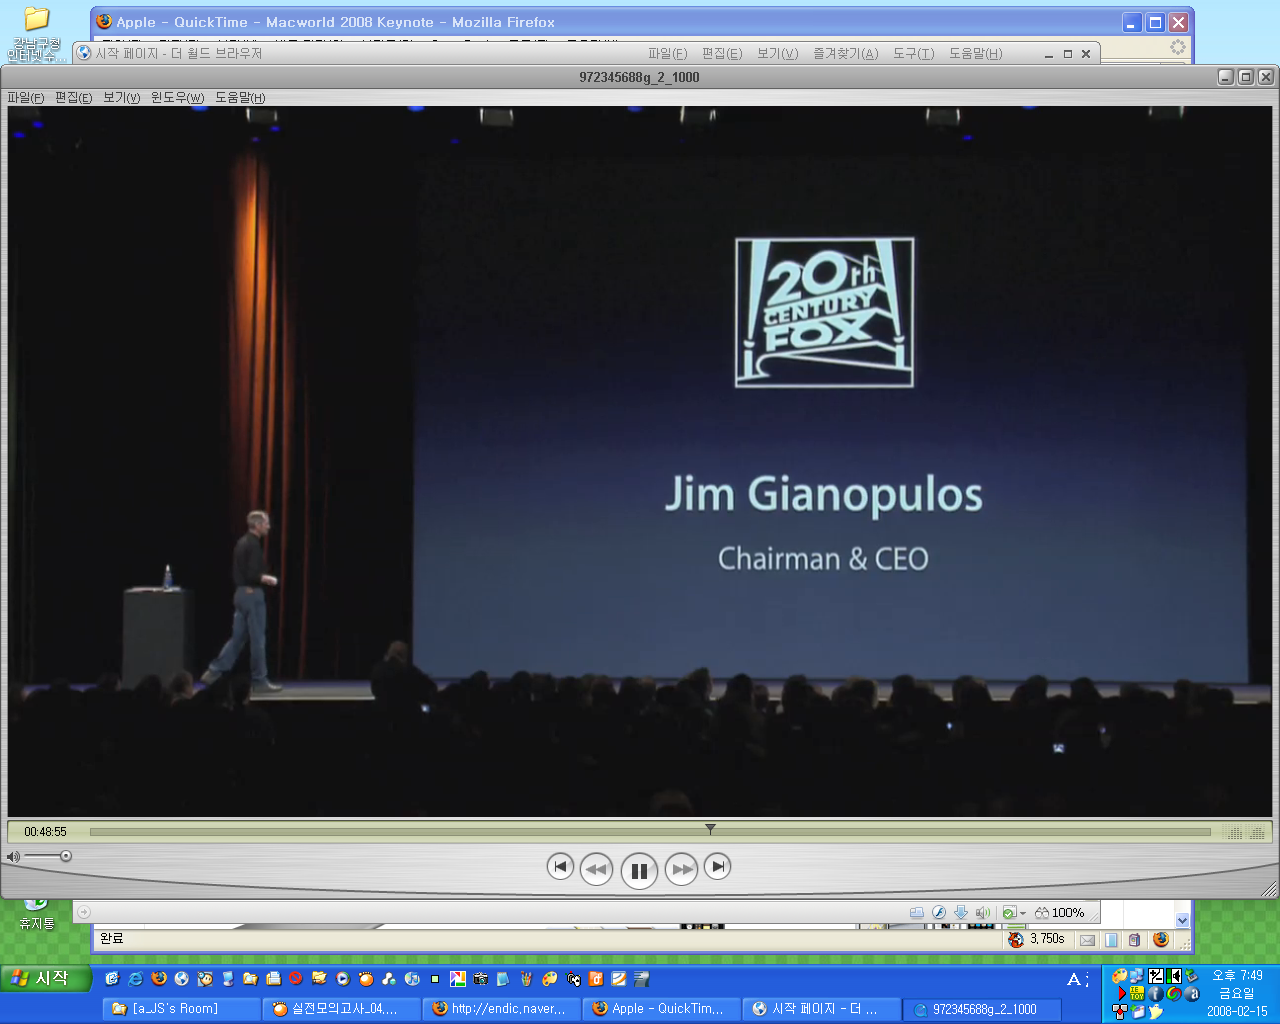Click the window-layout icon in browser status bar
Screen dimensions: 1280x1024
point(916,912)
